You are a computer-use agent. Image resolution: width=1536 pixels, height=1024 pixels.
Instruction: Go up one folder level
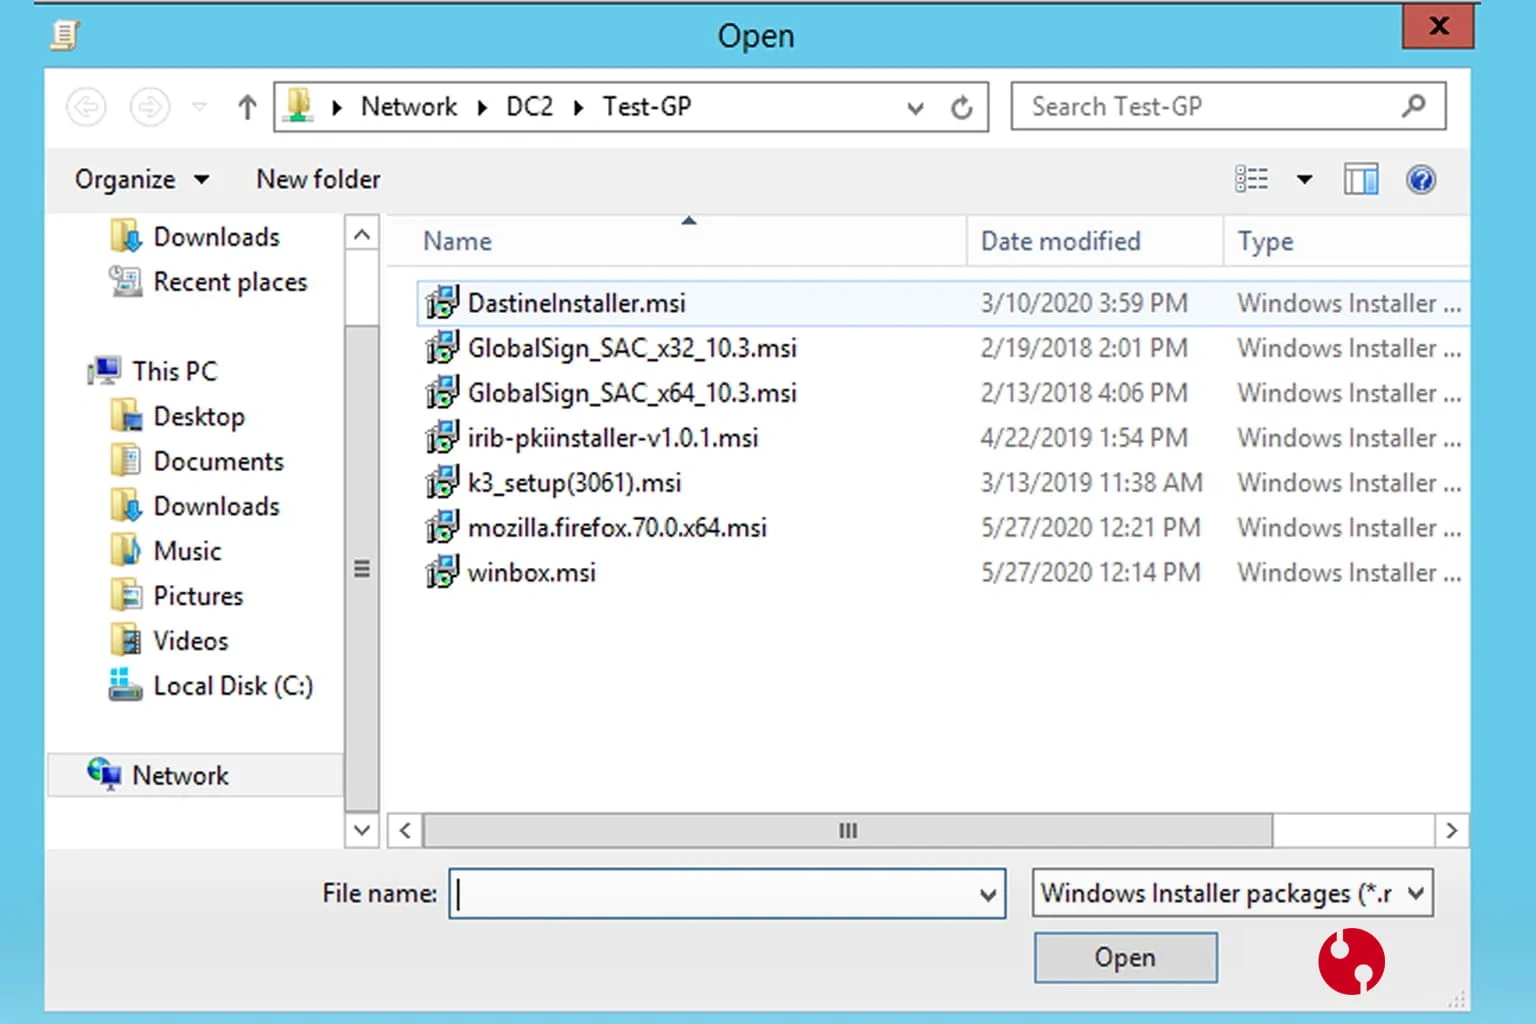click(x=247, y=107)
